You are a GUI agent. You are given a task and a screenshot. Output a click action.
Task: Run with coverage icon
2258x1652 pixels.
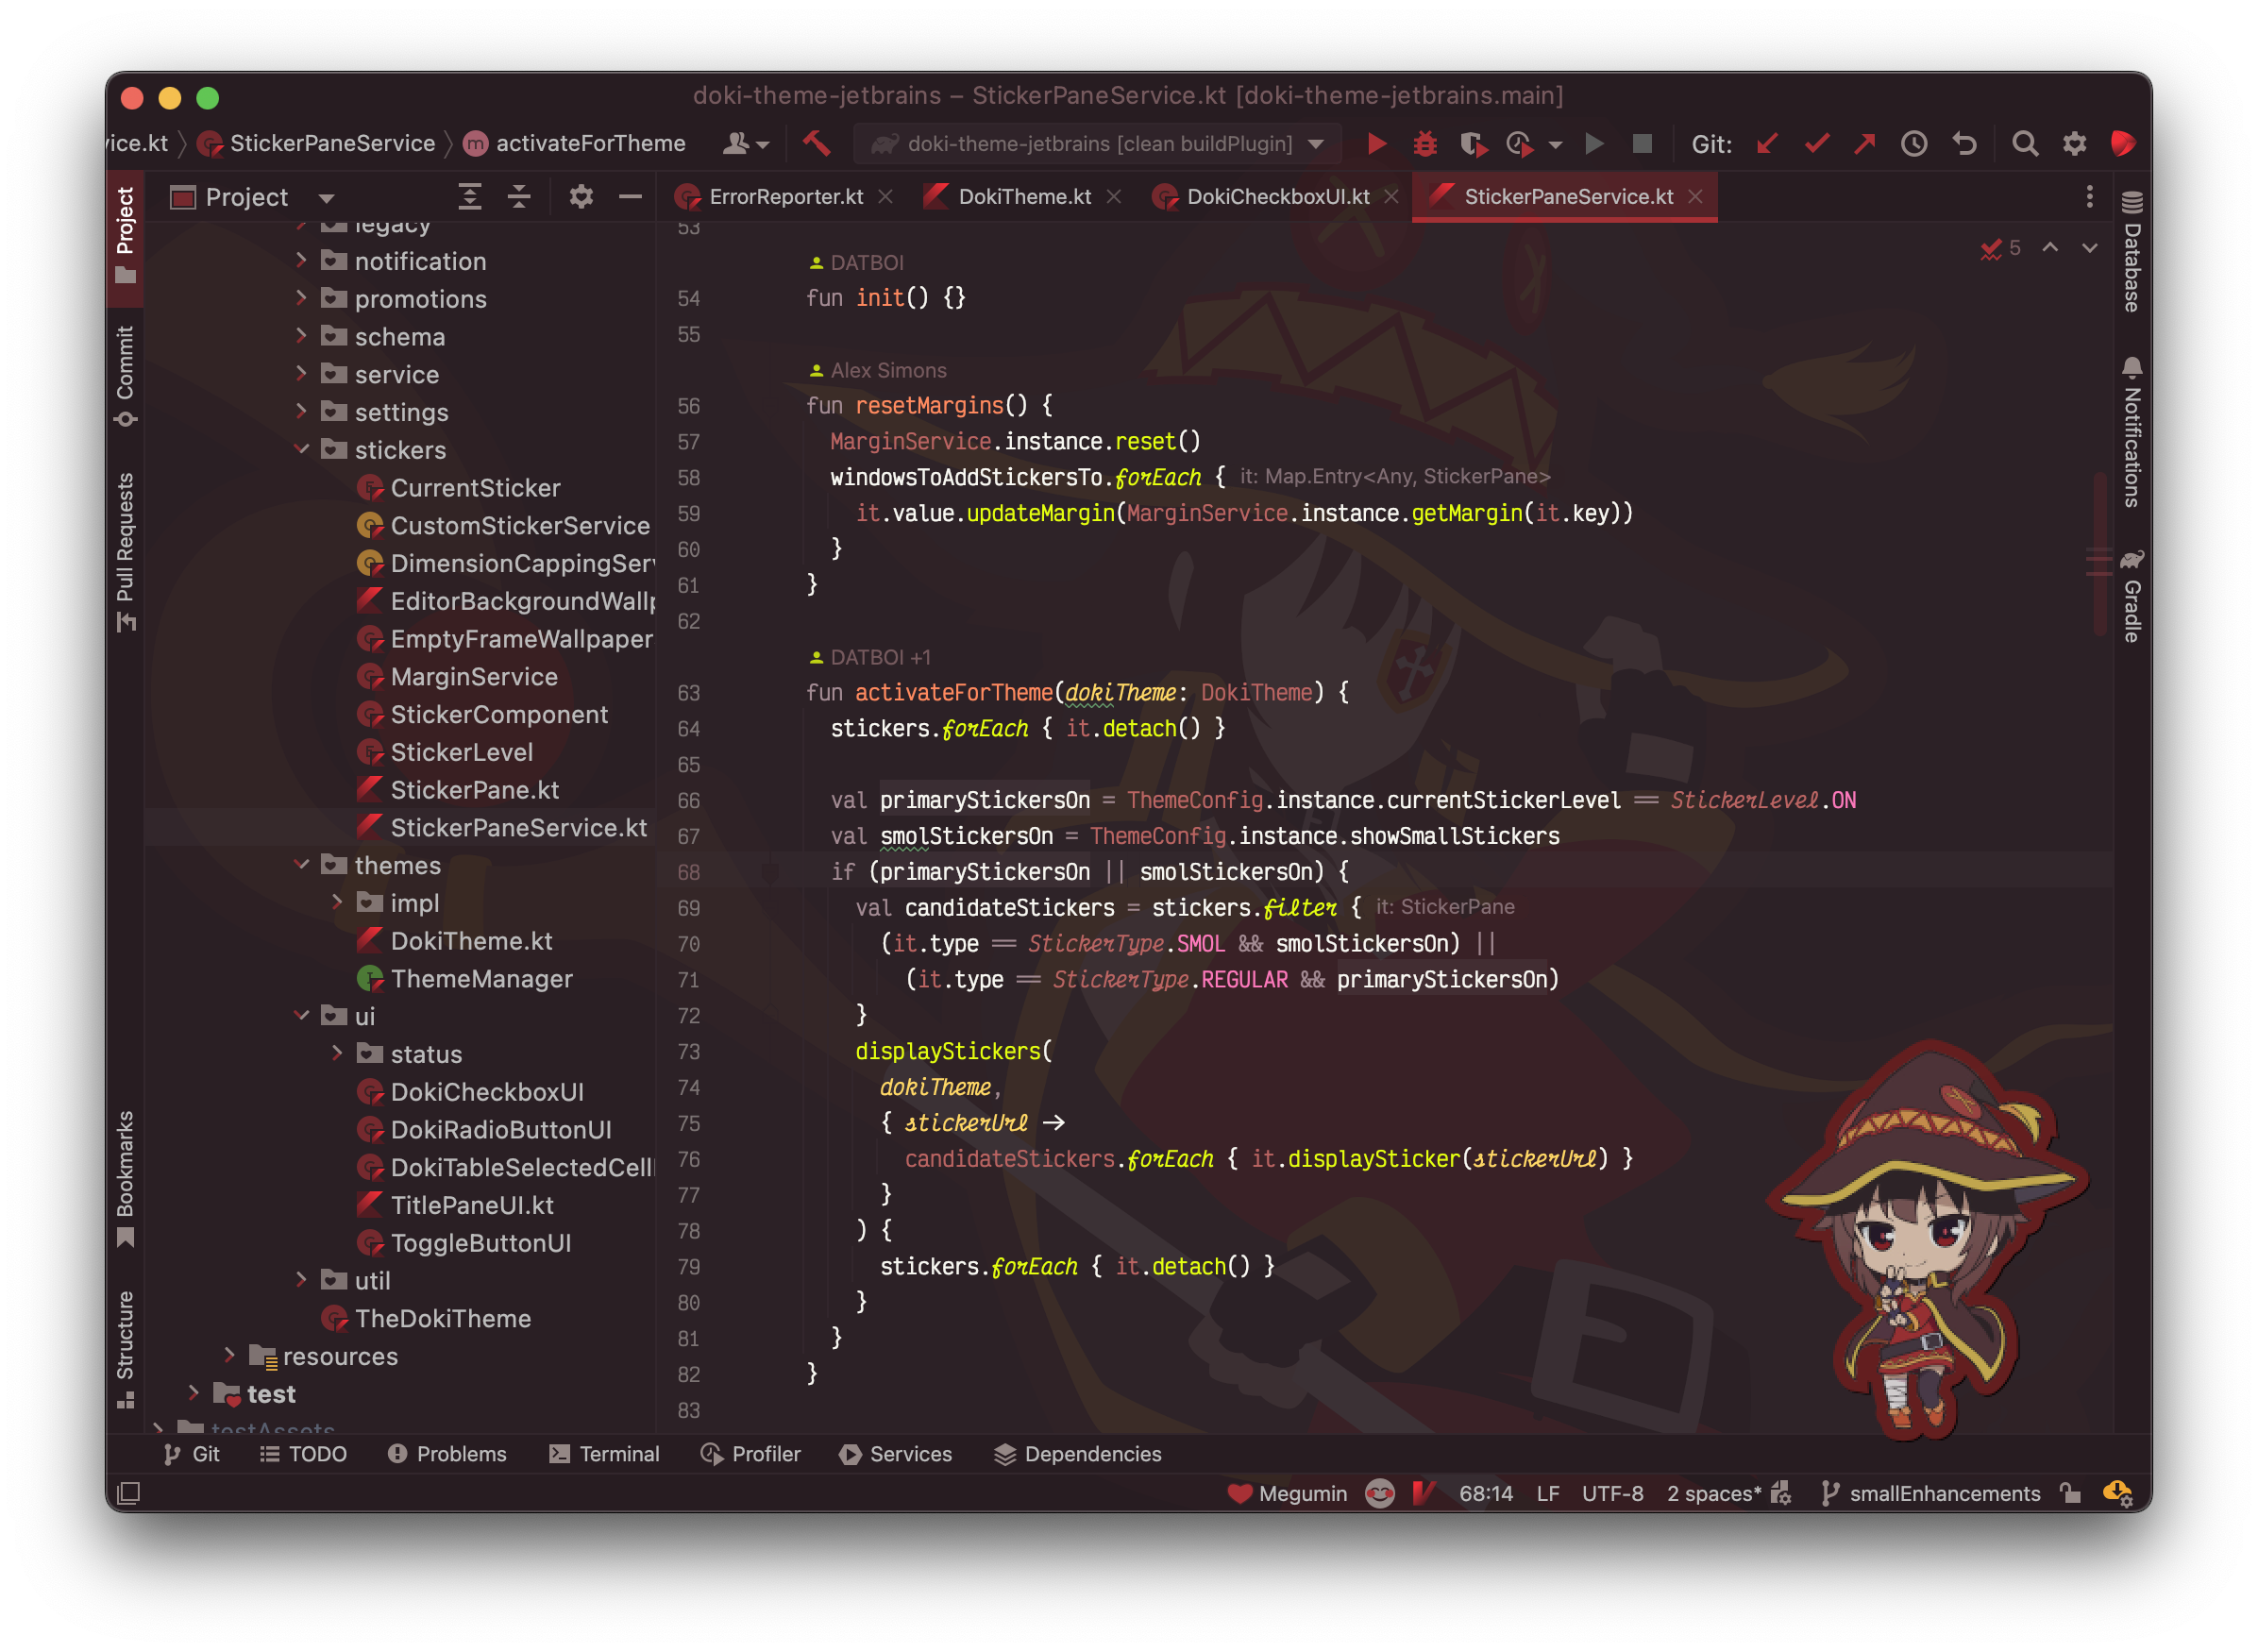(x=1472, y=143)
